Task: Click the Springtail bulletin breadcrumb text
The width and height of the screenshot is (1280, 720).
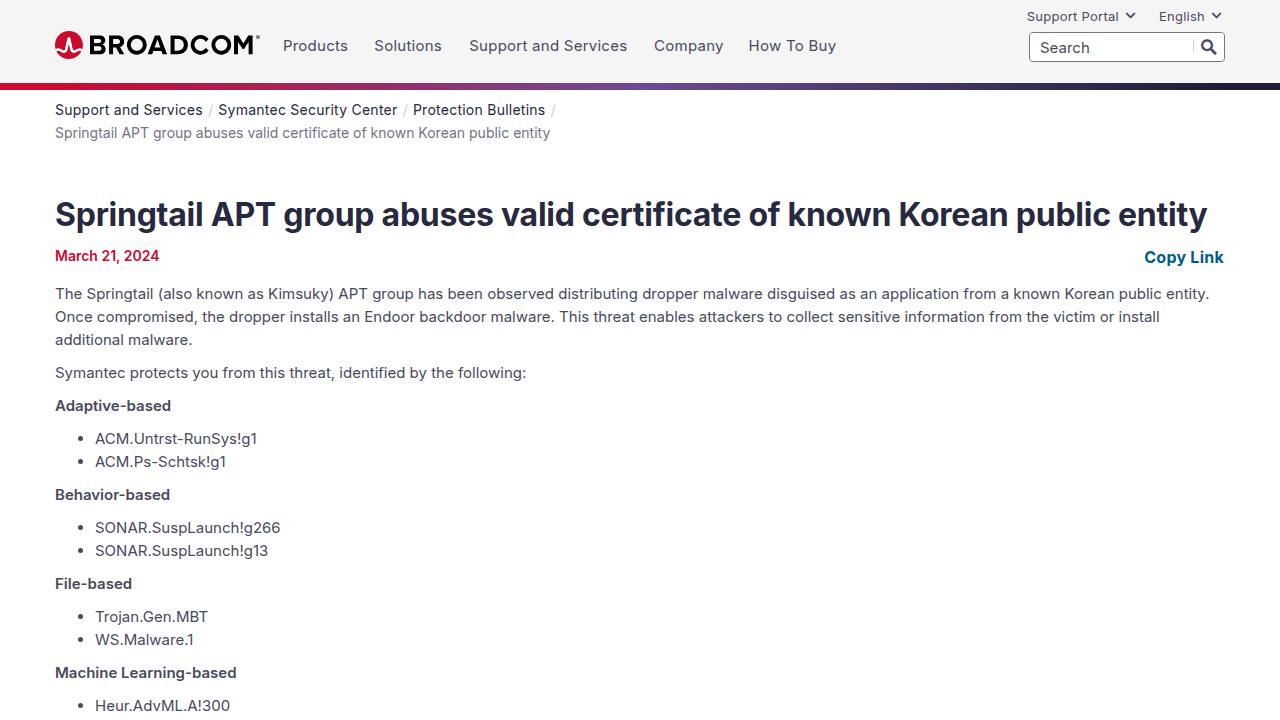Action: pos(302,133)
